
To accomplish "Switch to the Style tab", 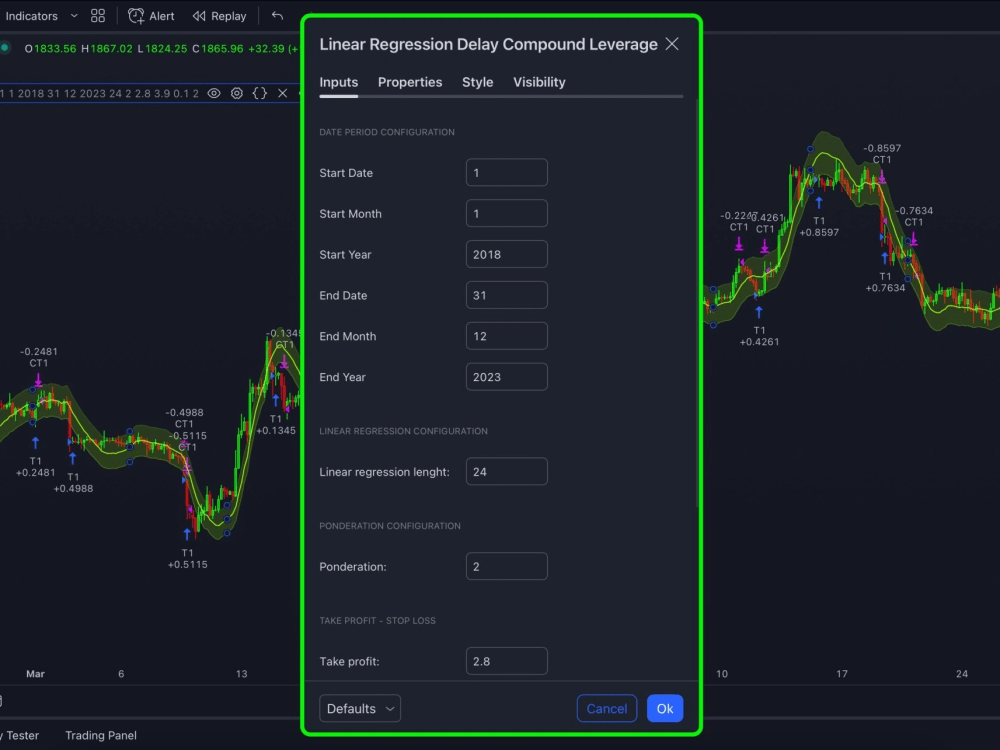I will (477, 82).
